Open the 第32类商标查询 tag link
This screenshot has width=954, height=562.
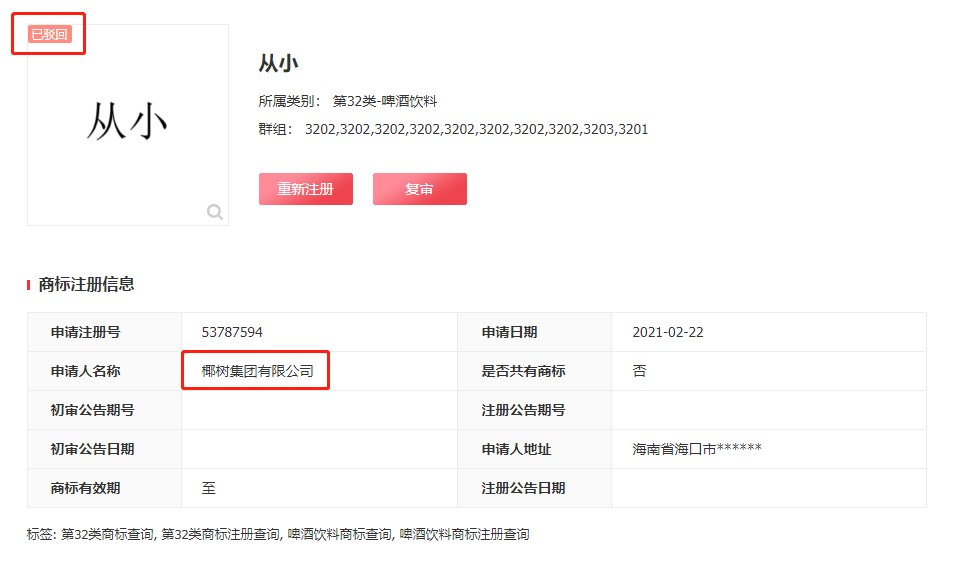pos(107,534)
